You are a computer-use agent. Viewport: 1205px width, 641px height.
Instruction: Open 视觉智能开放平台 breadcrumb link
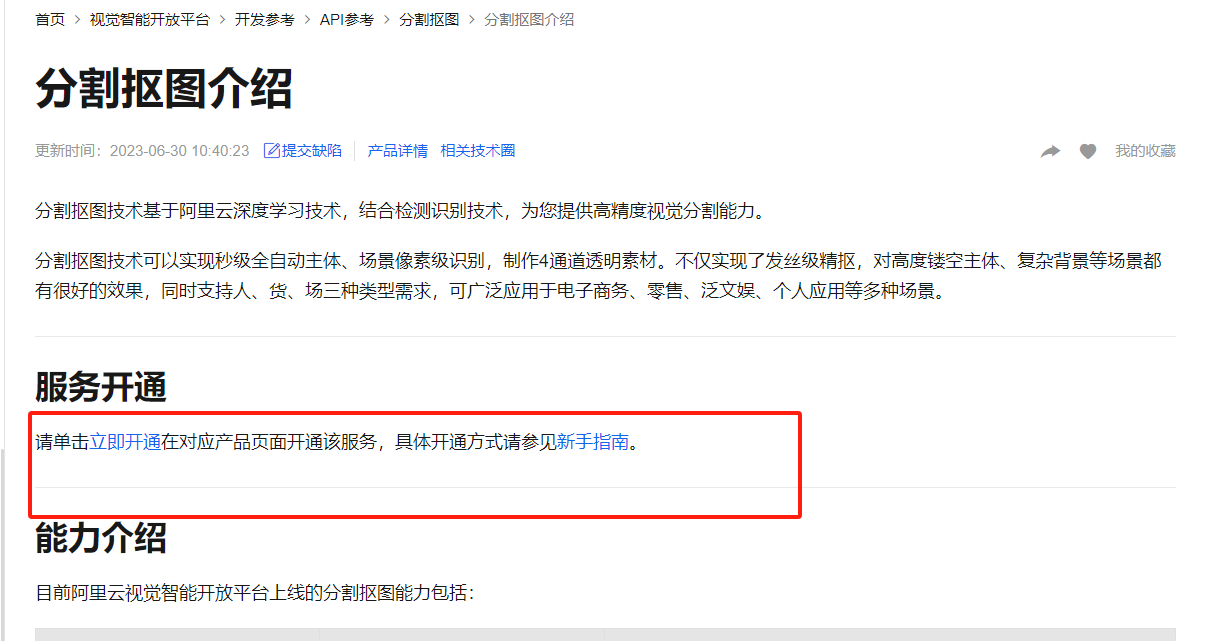pyautogui.click(x=150, y=19)
